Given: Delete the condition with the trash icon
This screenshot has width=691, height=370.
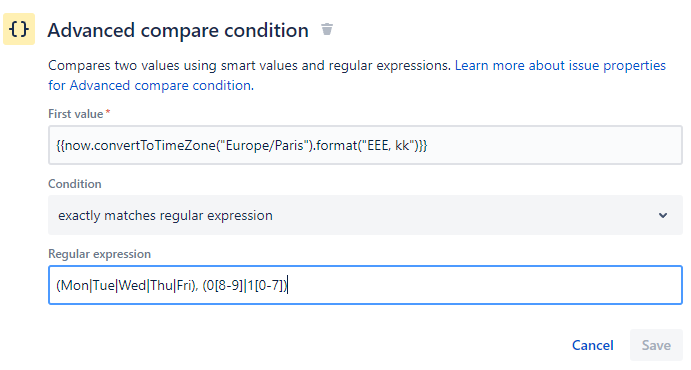Looking at the screenshot, I should [x=327, y=29].
